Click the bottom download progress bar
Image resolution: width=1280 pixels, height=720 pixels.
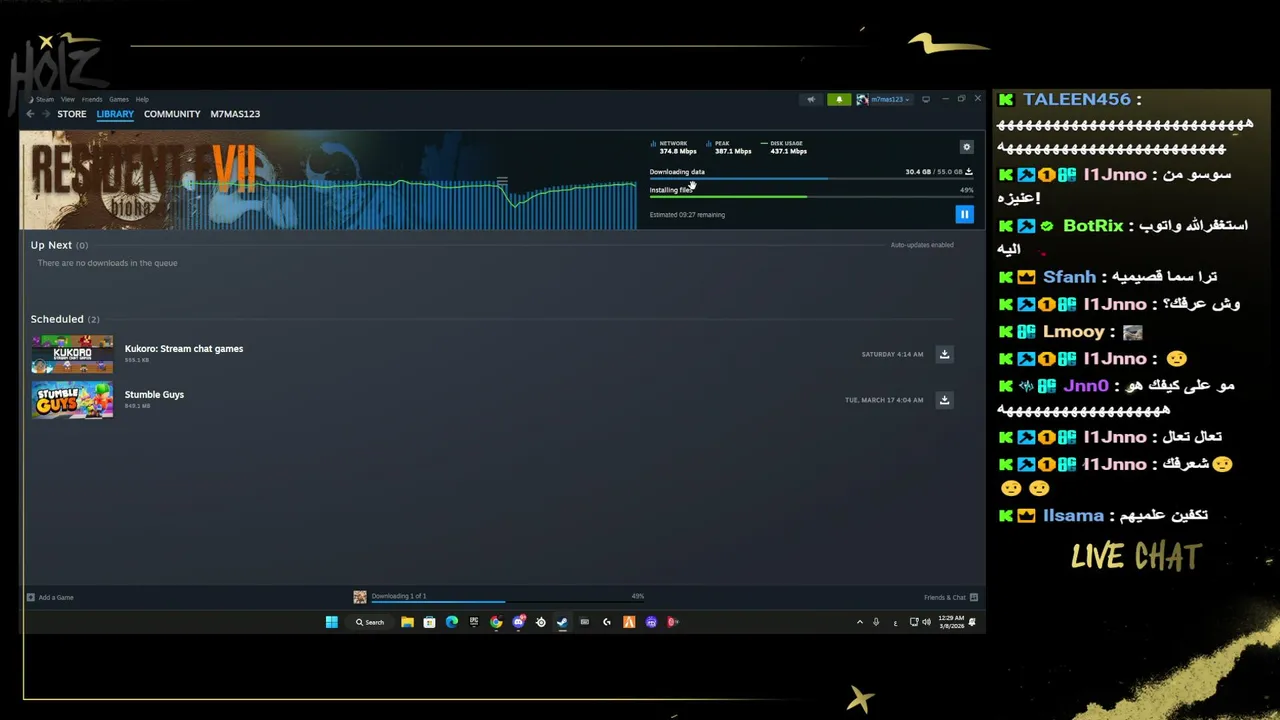507,602
